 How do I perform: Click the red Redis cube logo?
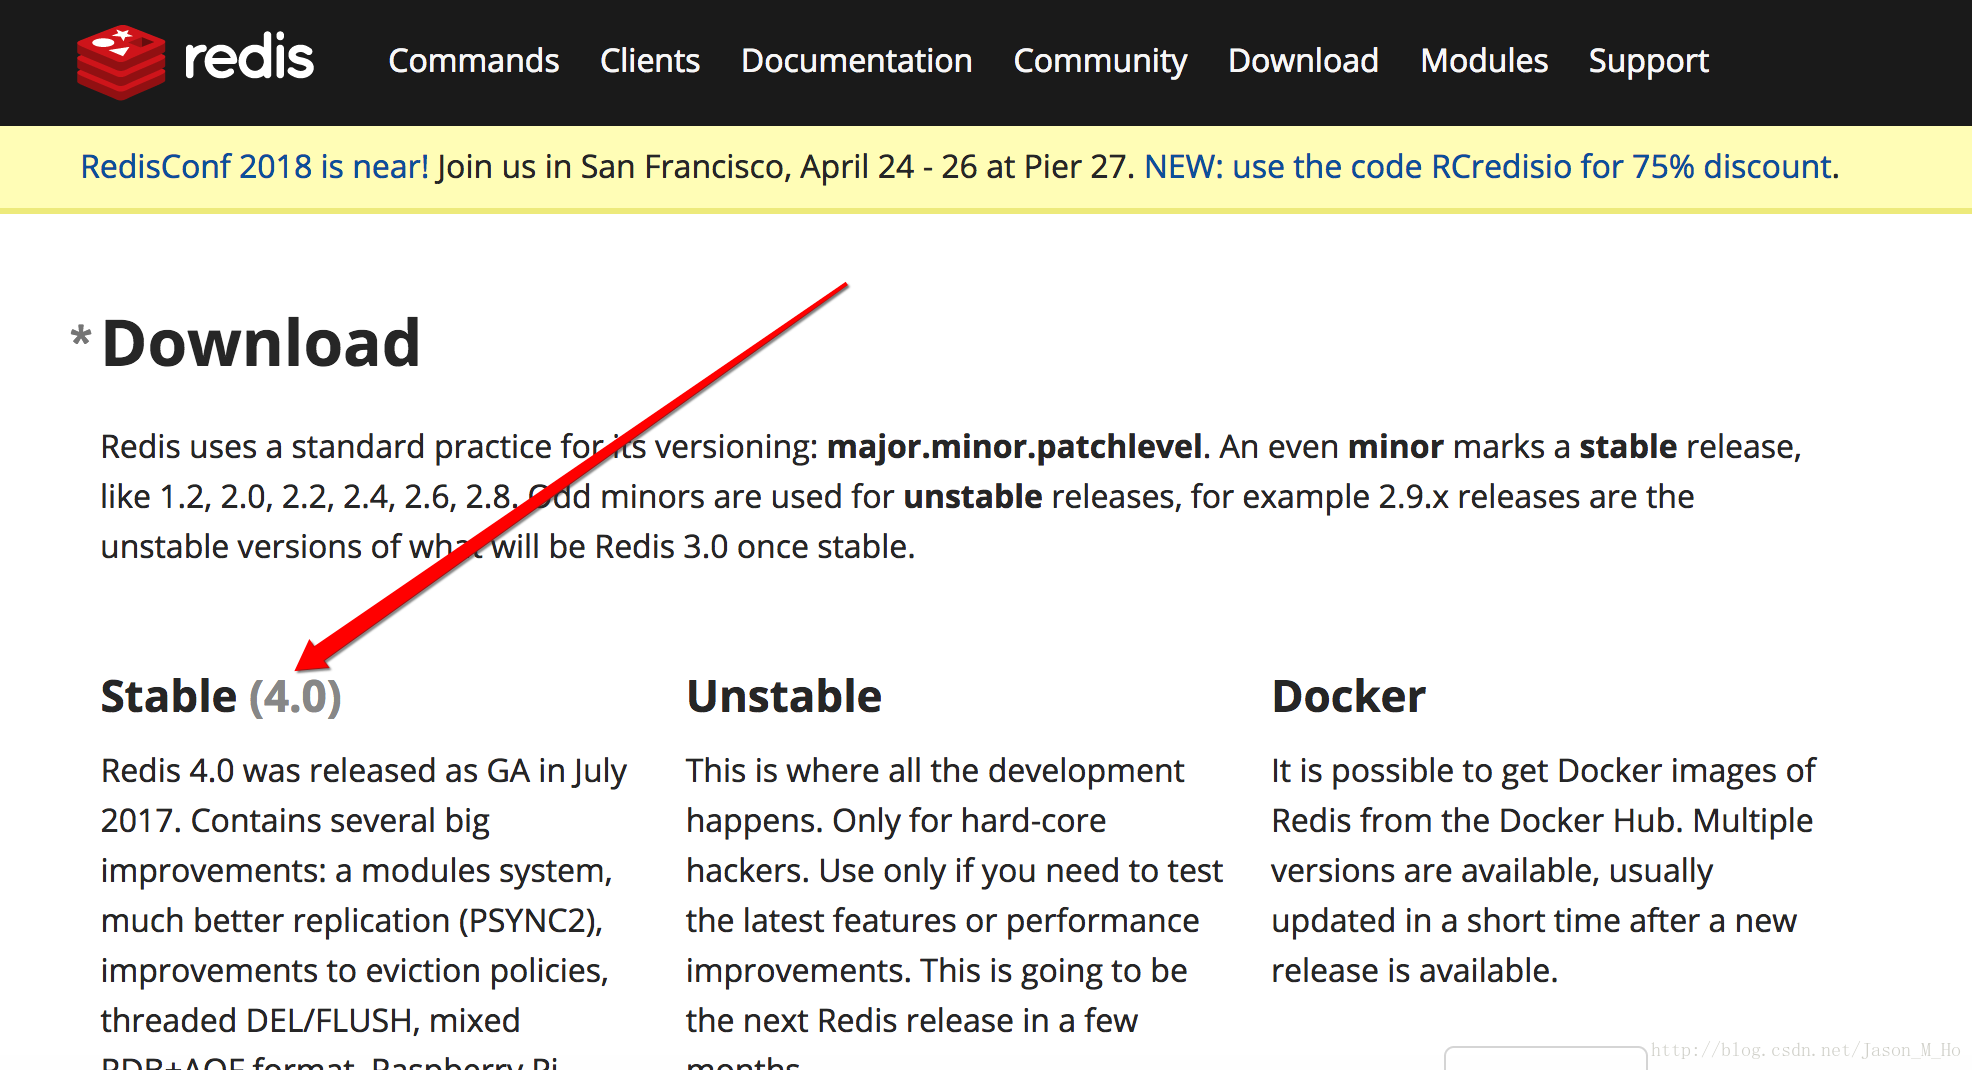(120, 62)
